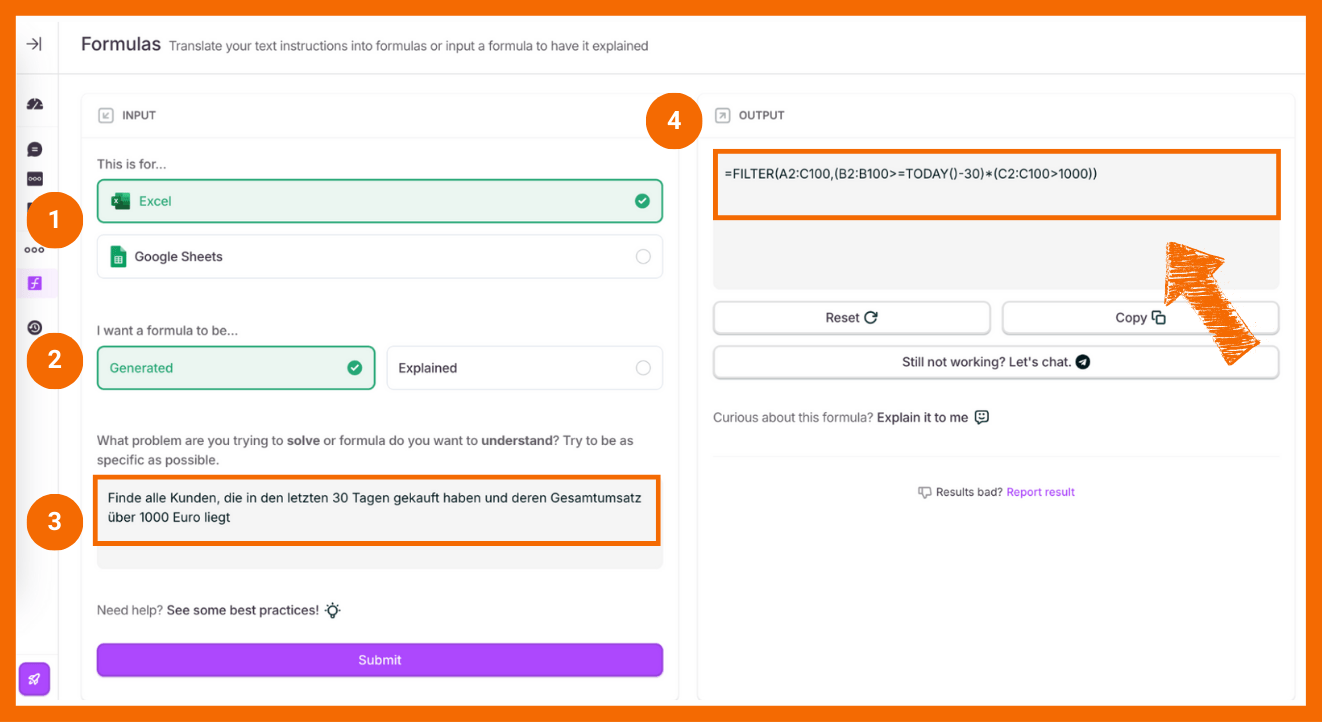Open the history clock icon in sidebar
This screenshot has height=722, width=1322.
point(35,327)
